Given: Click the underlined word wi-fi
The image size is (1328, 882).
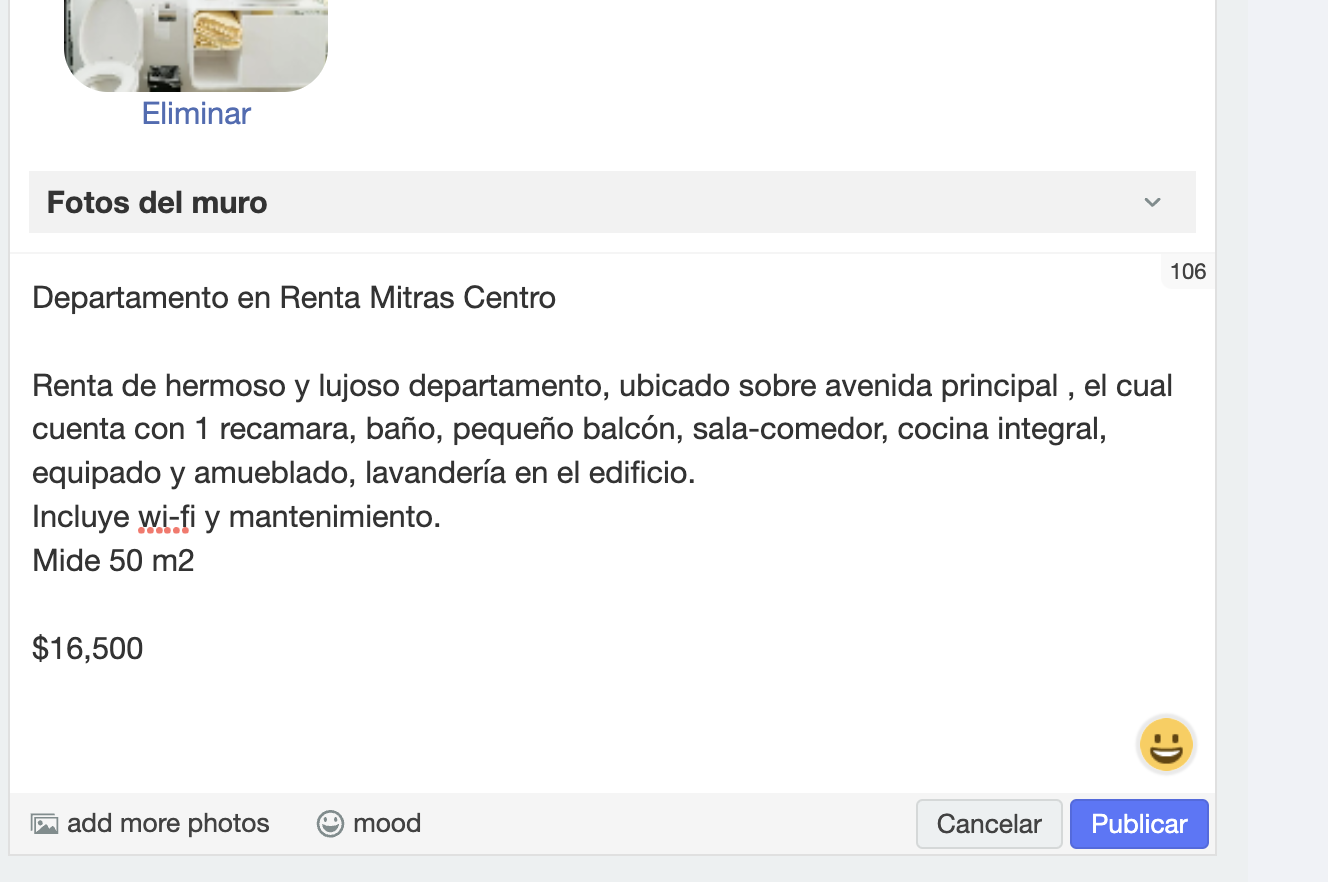Looking at the screenshot, I should [x=166, y=517].
